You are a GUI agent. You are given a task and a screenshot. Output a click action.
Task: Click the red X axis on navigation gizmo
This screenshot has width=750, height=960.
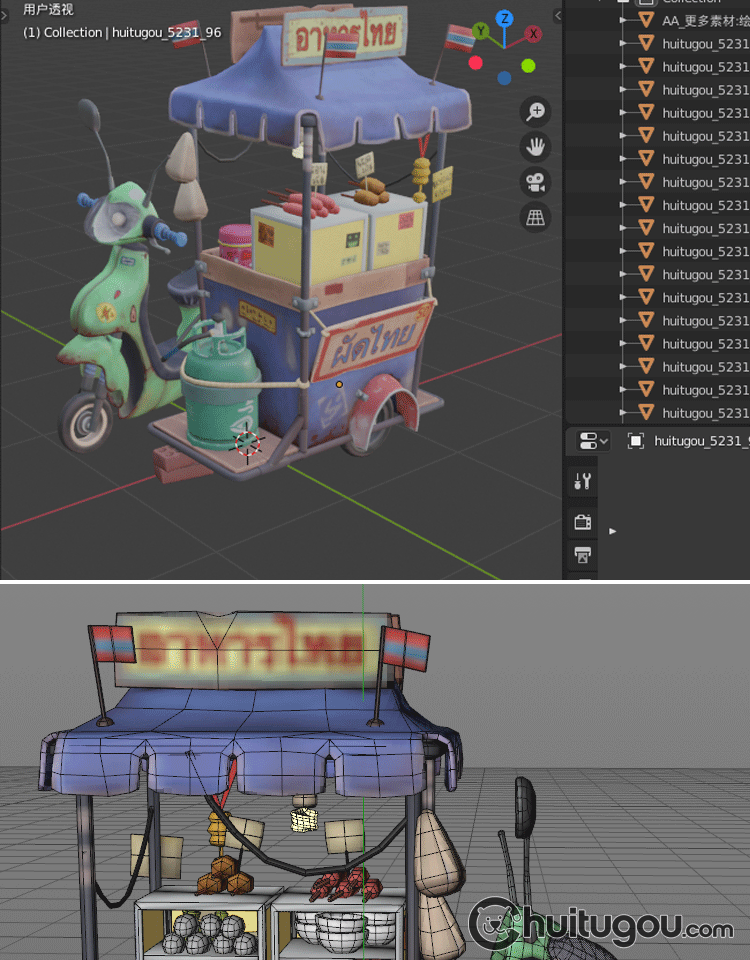coord(534,33)
